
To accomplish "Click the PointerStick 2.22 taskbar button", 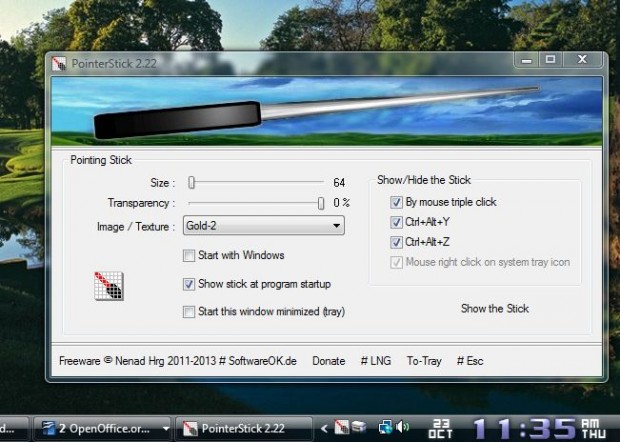I will pyautogui.click(x=243, y=429).
